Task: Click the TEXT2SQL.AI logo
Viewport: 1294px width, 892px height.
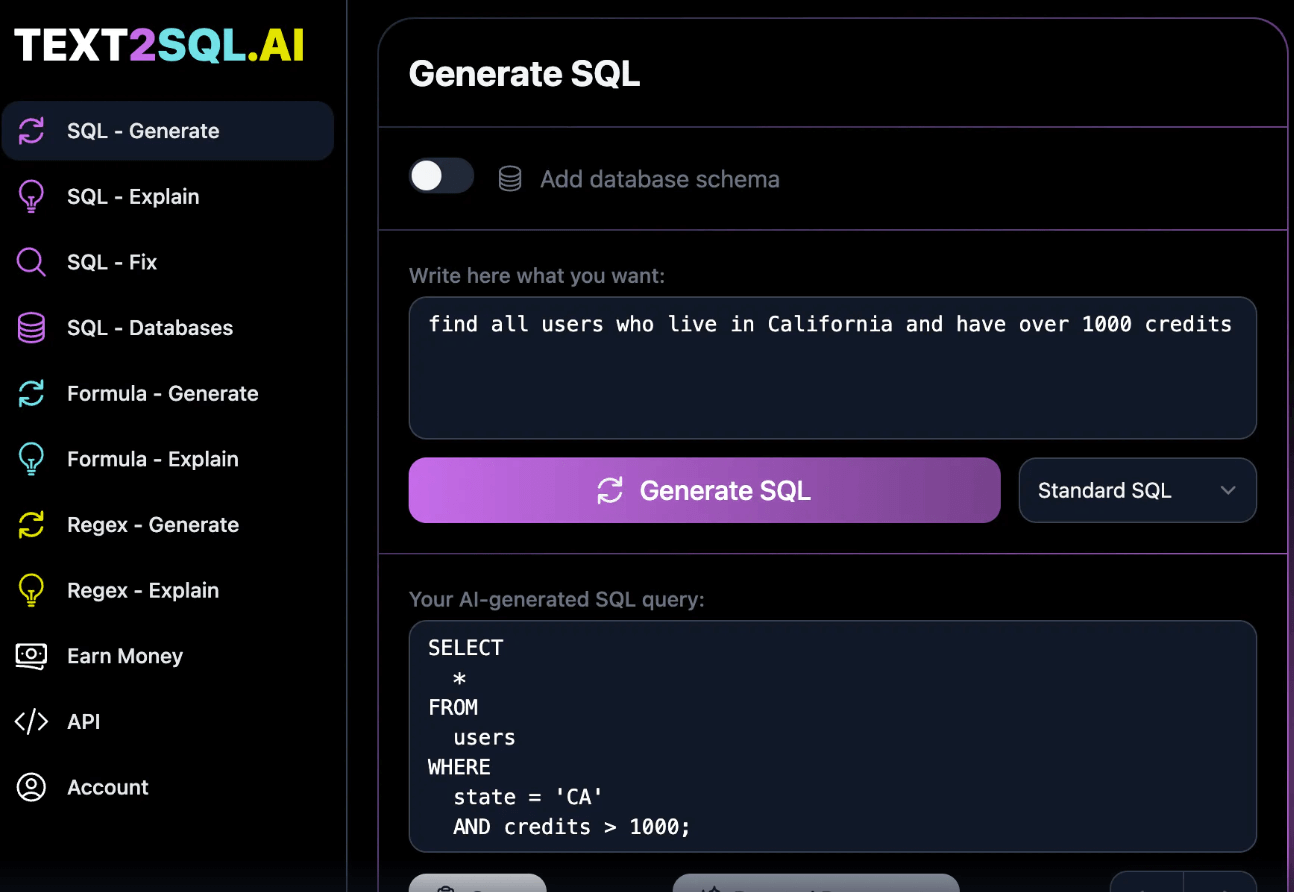Action: pos(160,44)
